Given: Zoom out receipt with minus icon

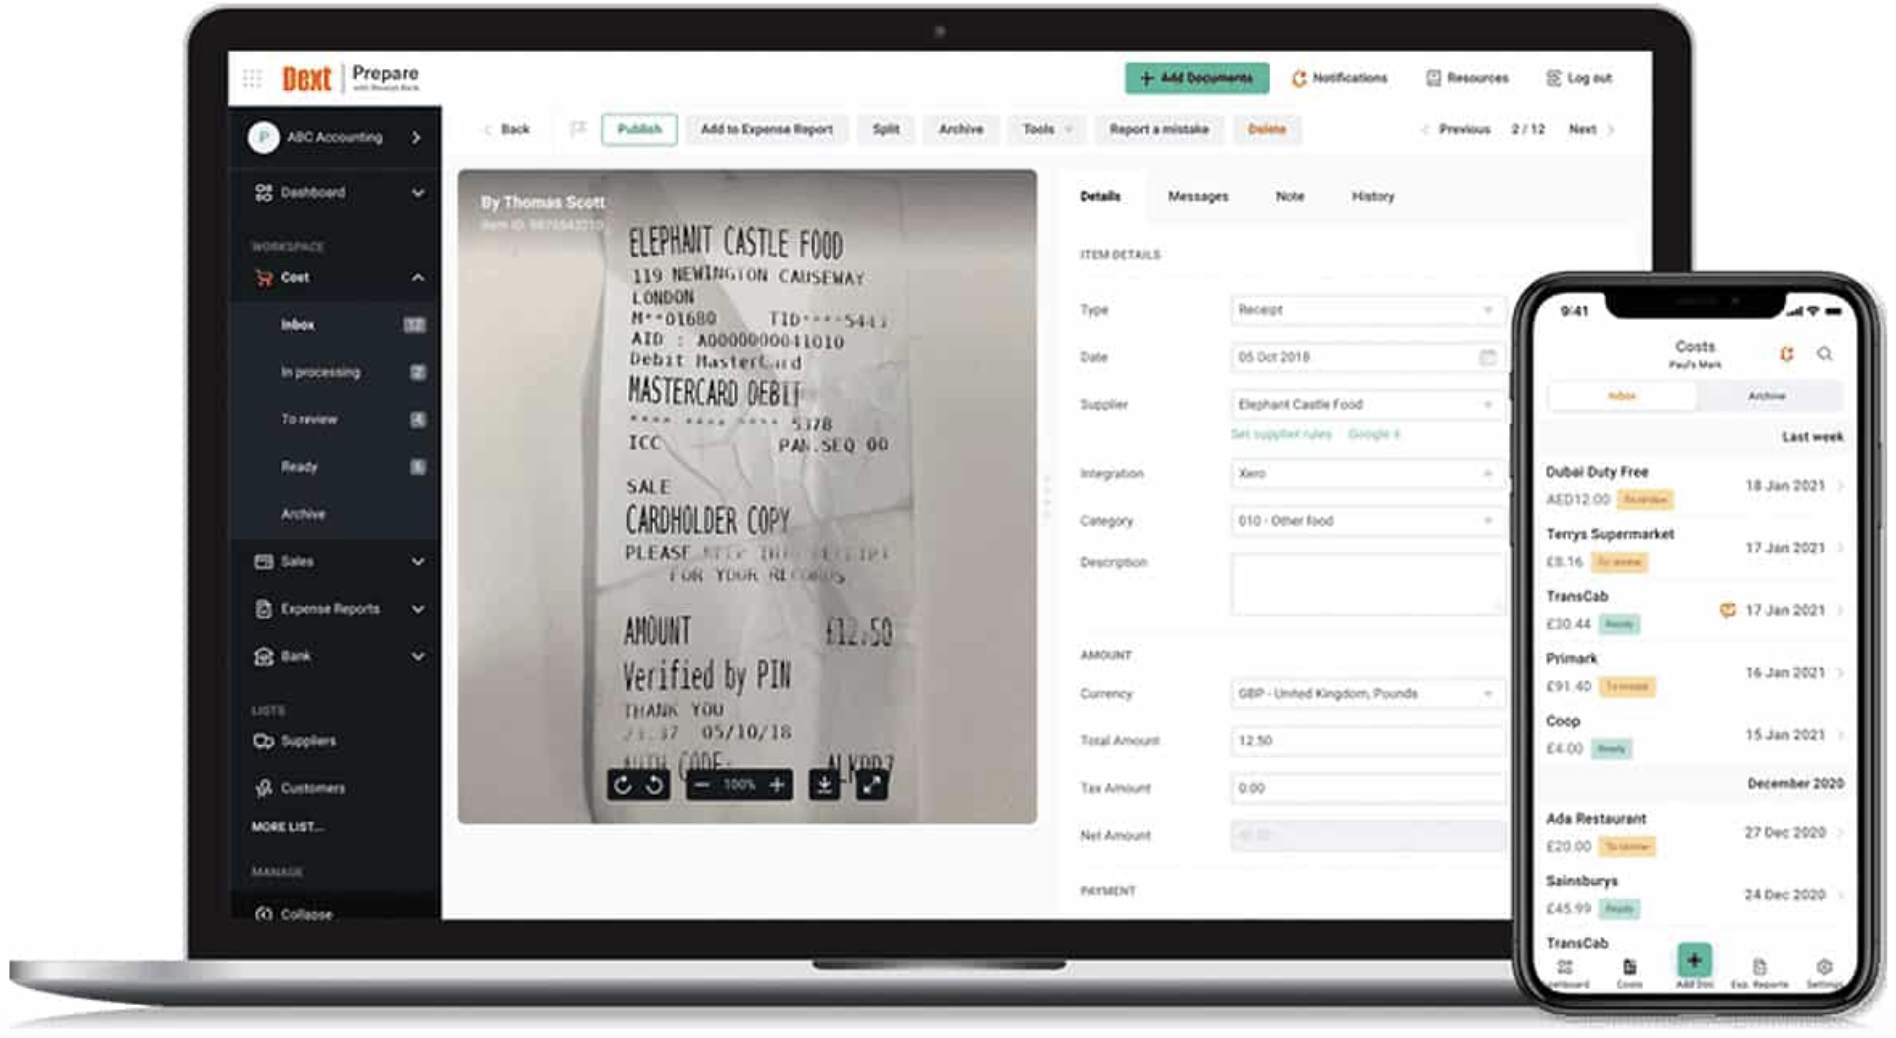Looking at the screenshot, I should click(701, 785).
